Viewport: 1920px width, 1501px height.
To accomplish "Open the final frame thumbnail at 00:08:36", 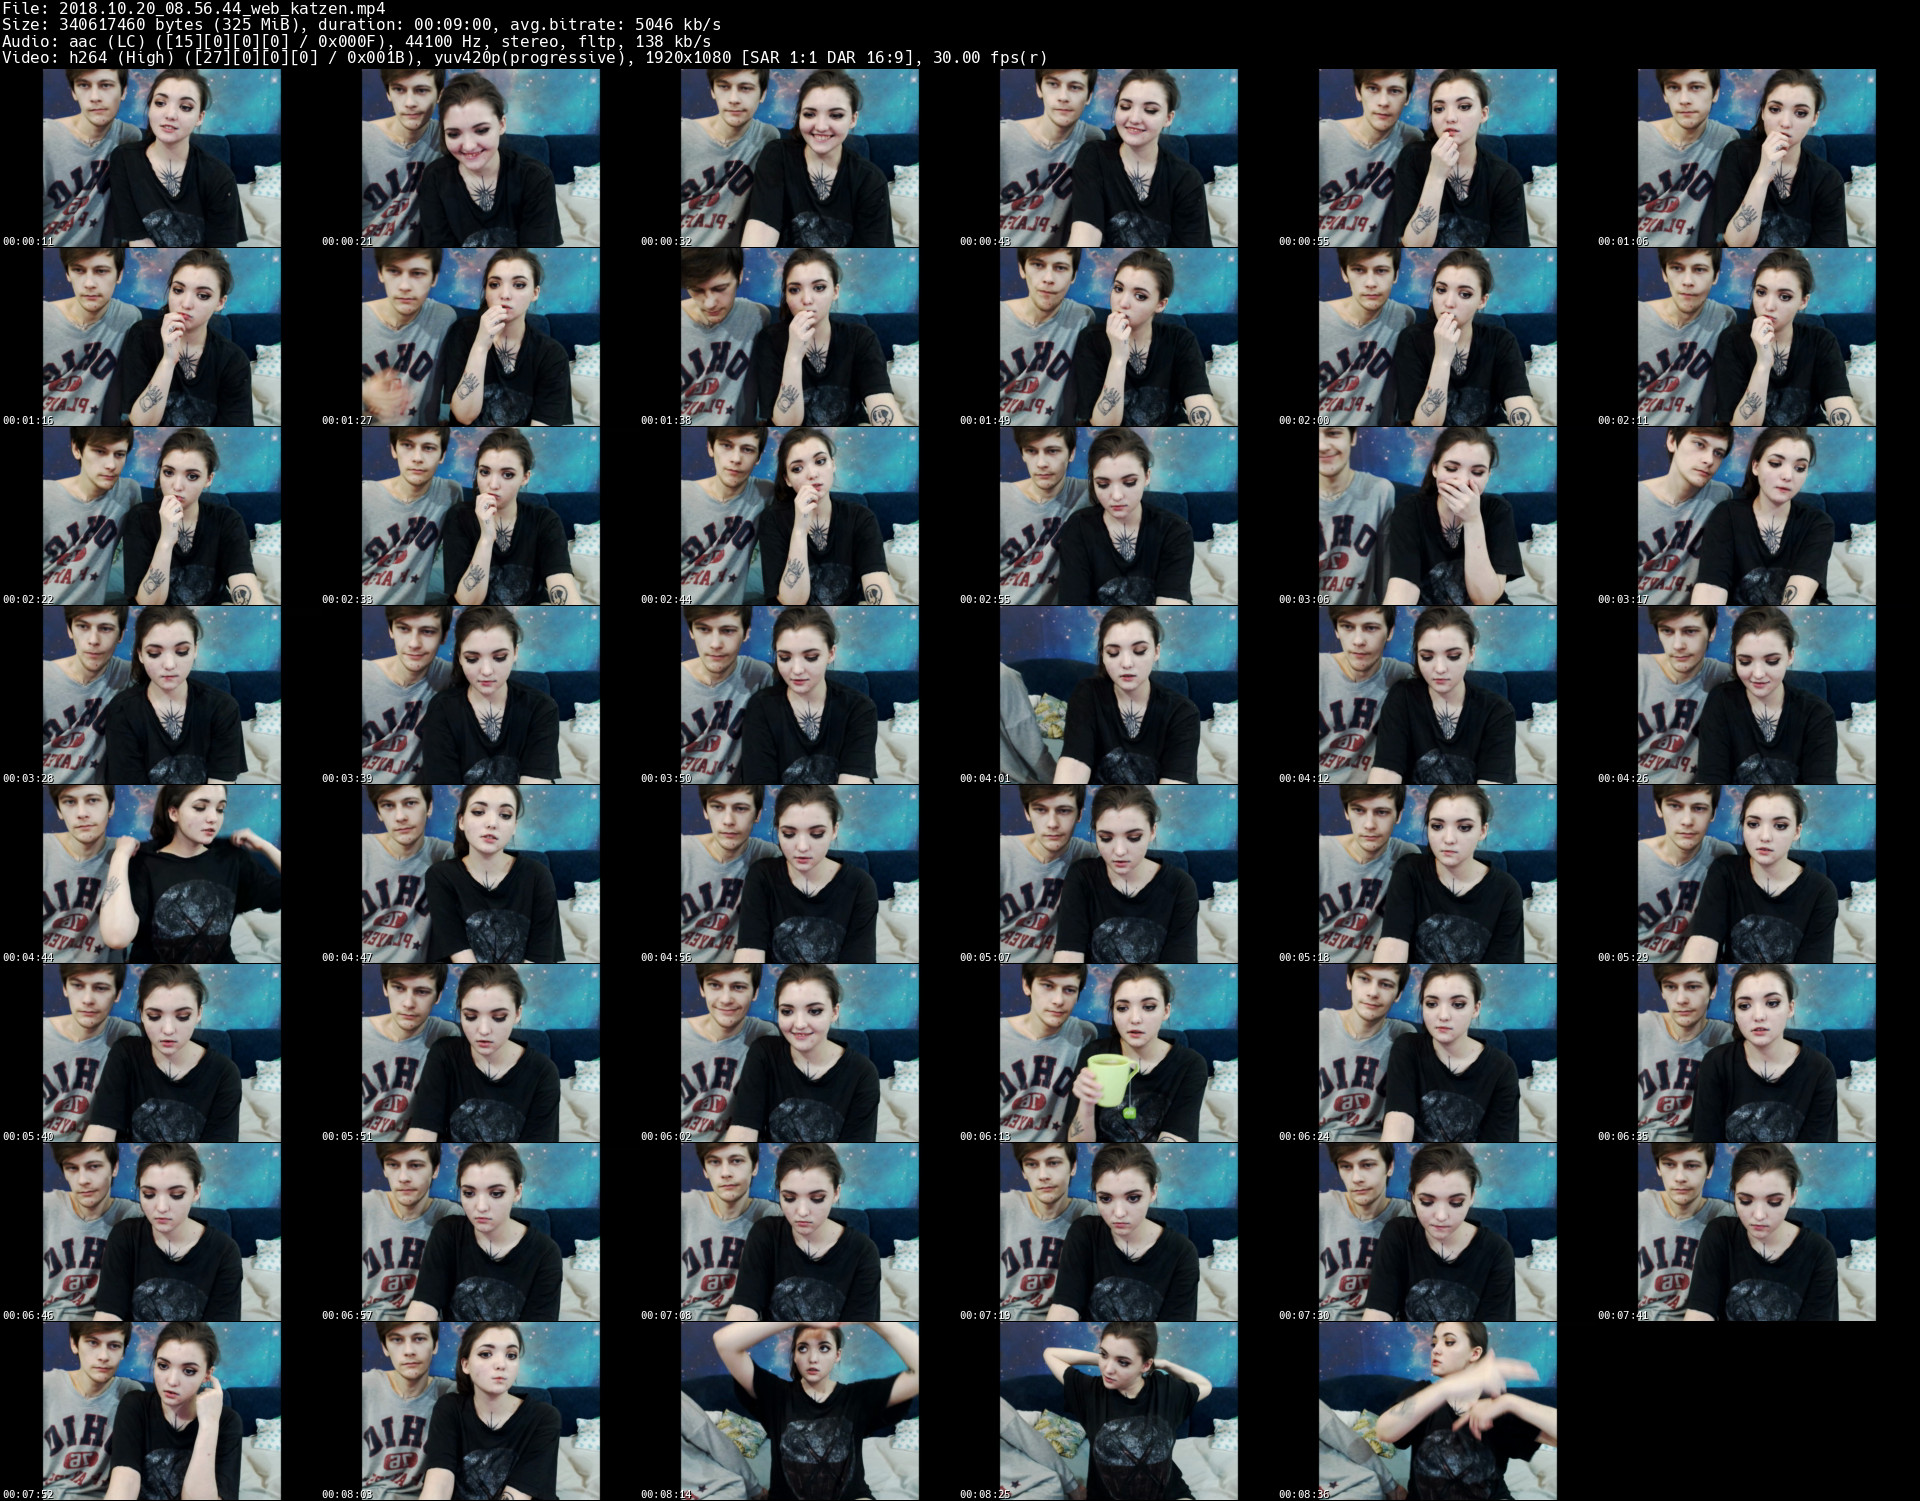I will coord(1438,1411).
